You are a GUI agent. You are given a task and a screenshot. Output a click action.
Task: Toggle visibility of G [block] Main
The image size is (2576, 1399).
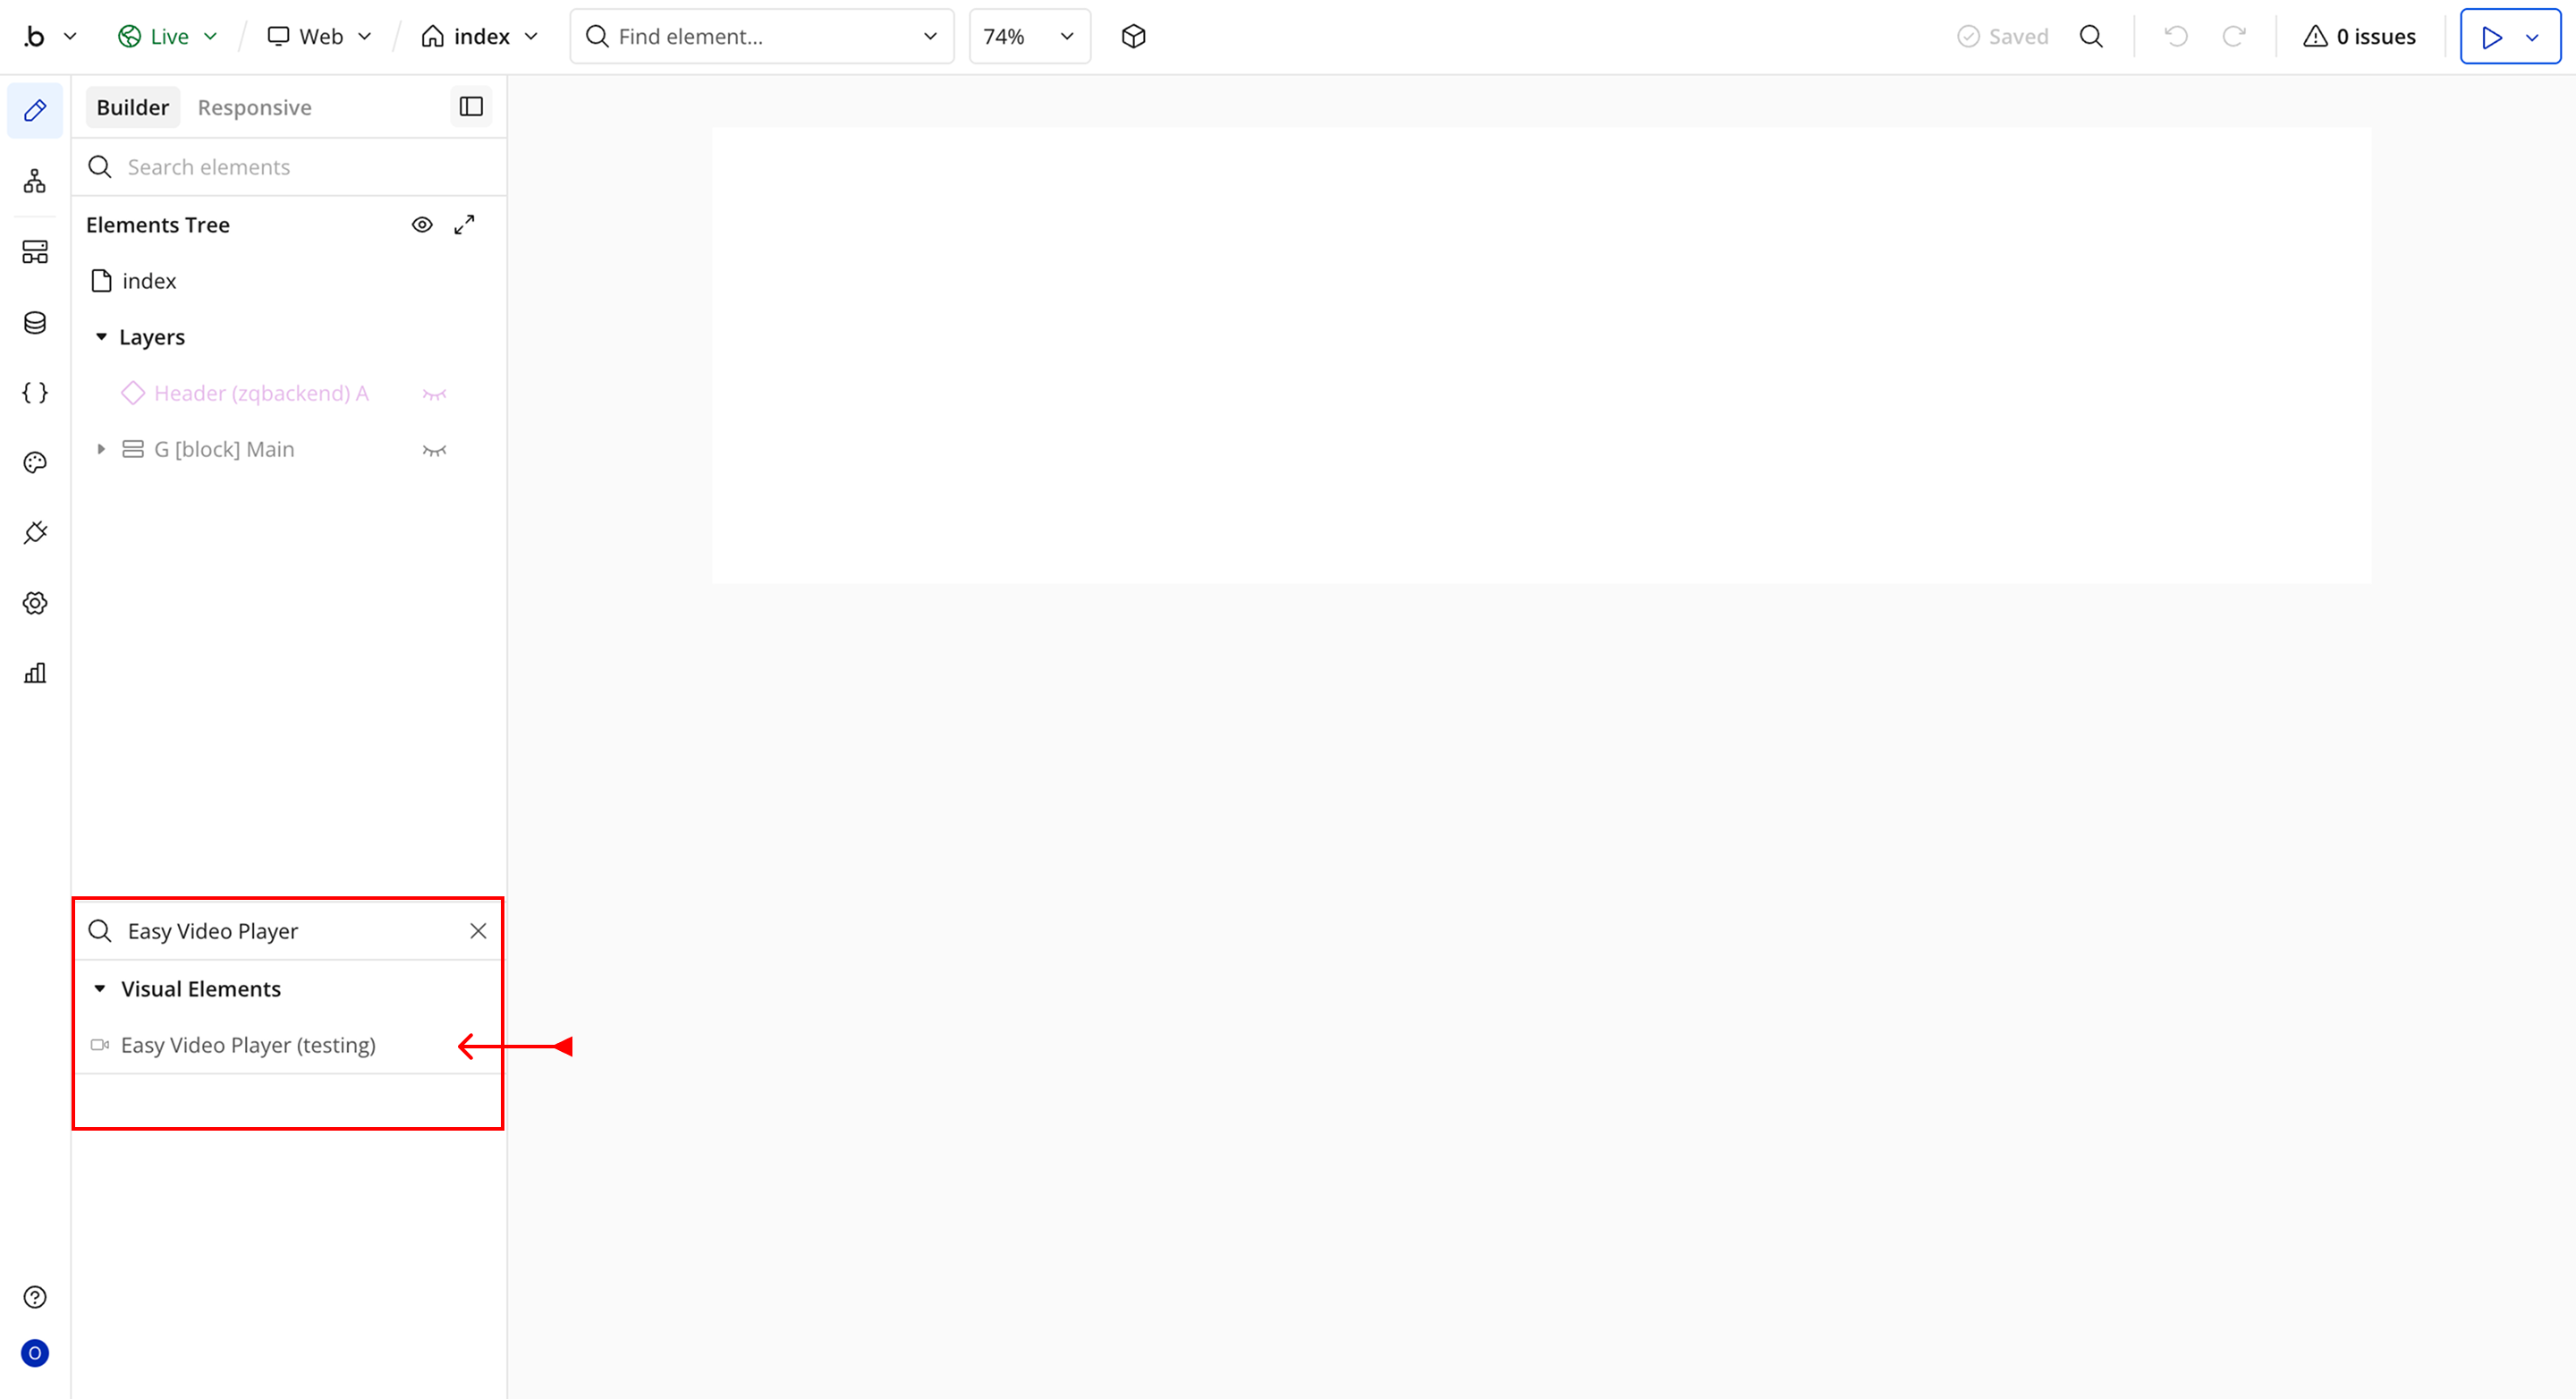434,450
